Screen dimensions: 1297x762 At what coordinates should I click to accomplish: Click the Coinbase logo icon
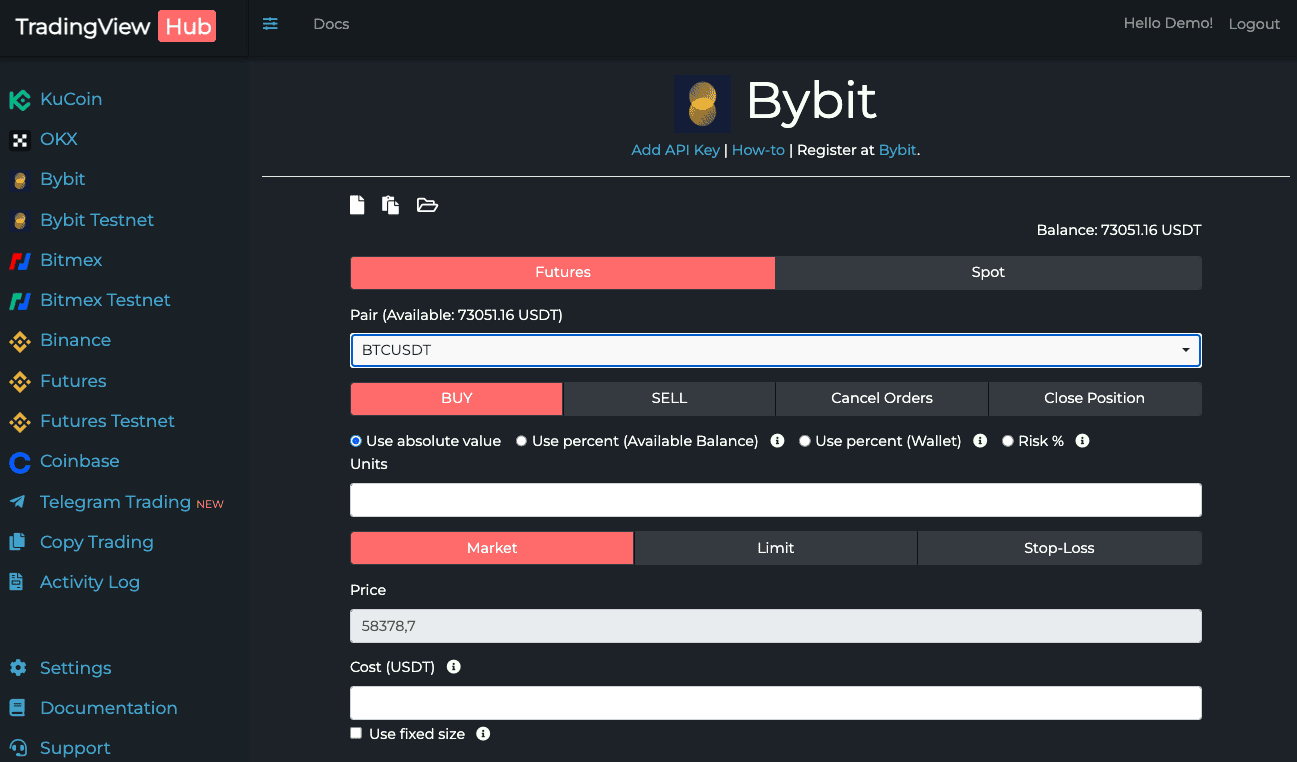[19, 462]
